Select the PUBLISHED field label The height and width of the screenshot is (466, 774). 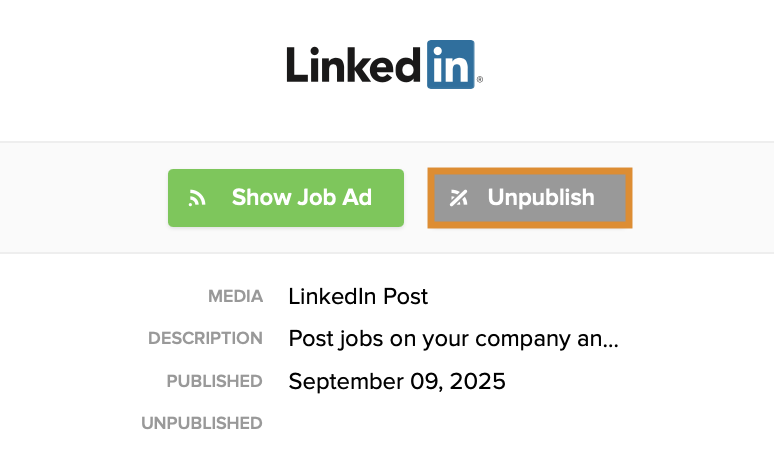(214, 381)
